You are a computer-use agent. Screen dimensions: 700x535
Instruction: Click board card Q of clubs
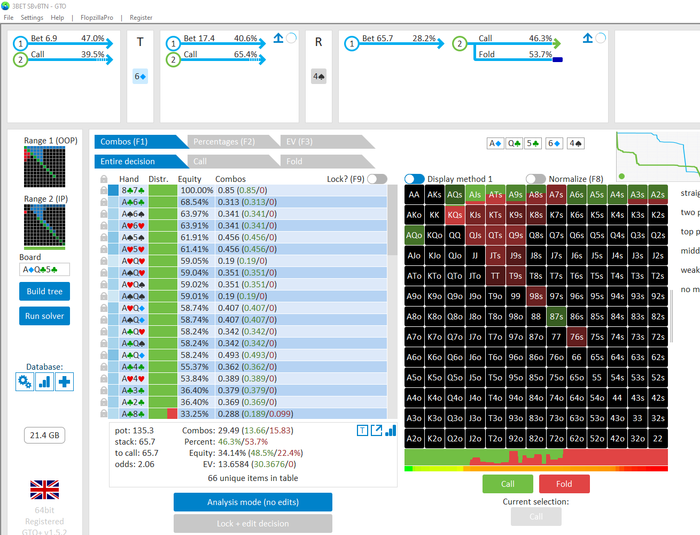514,143
